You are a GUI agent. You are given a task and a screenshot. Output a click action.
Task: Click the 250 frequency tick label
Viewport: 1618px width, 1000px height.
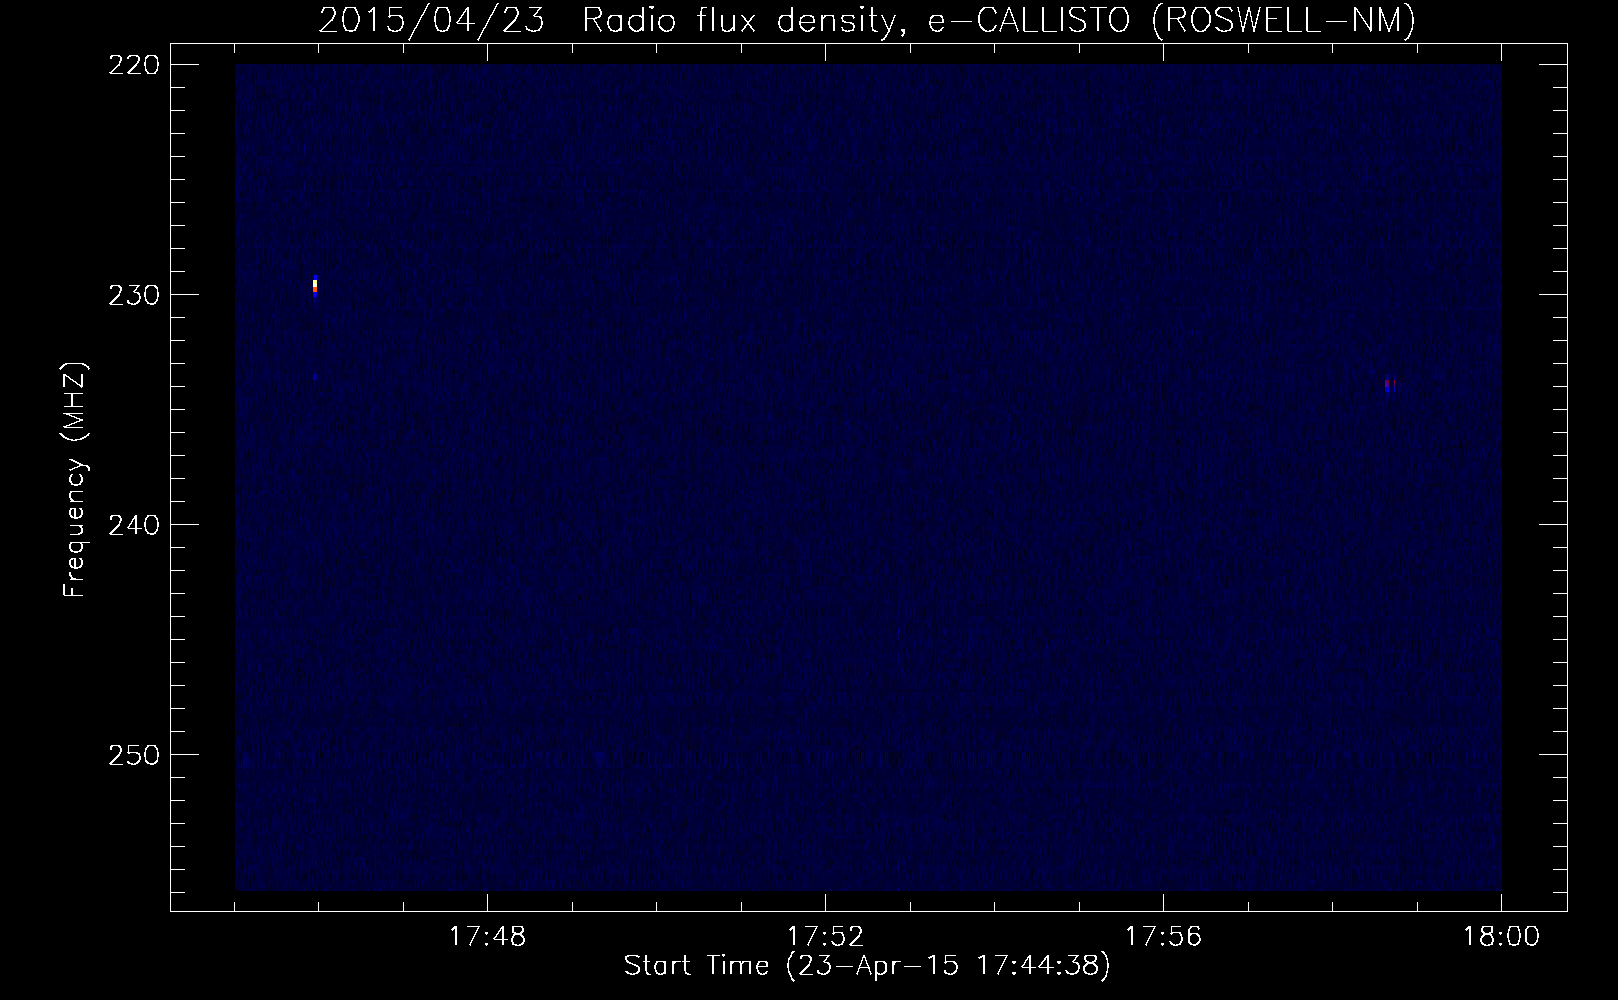(132, 754)
